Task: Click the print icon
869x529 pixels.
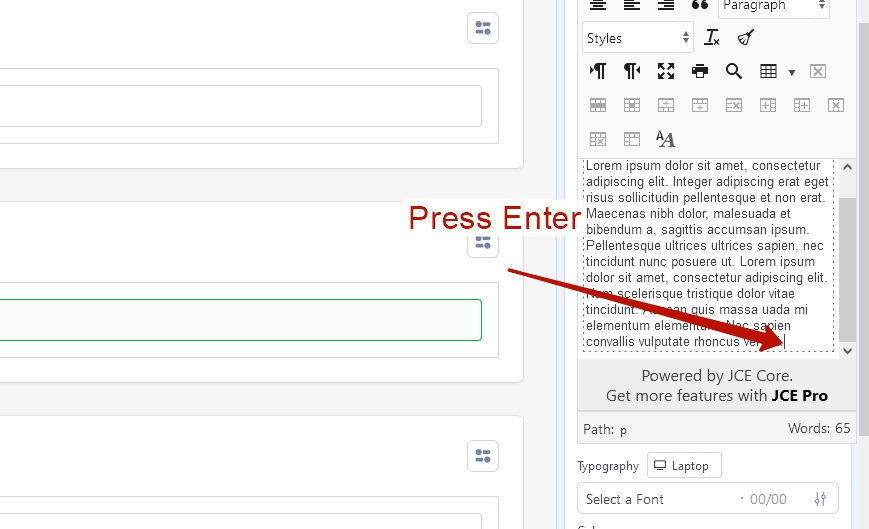Action: (x=700, y=71)
